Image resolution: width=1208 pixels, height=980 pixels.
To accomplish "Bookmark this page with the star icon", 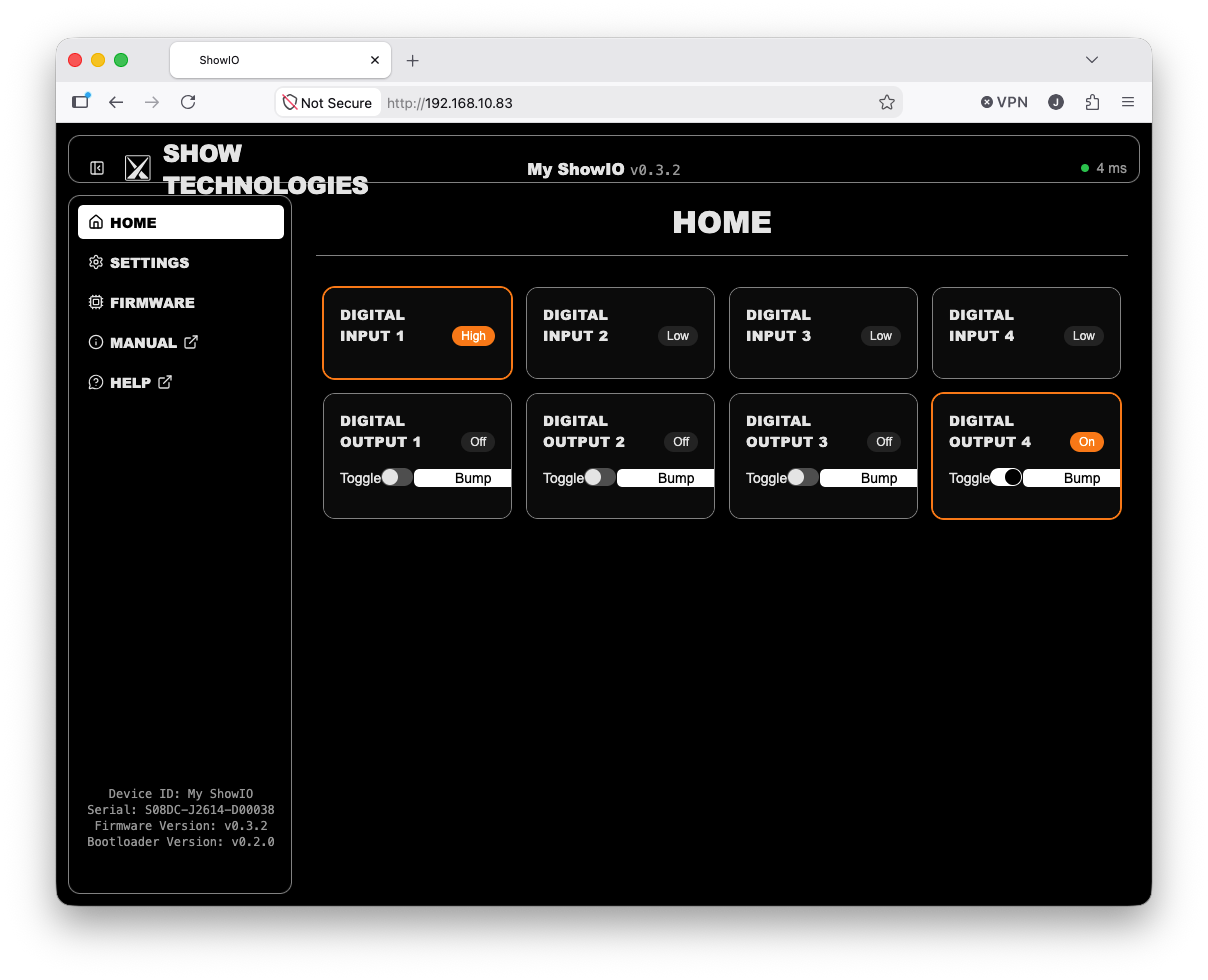I will [887, 102].
